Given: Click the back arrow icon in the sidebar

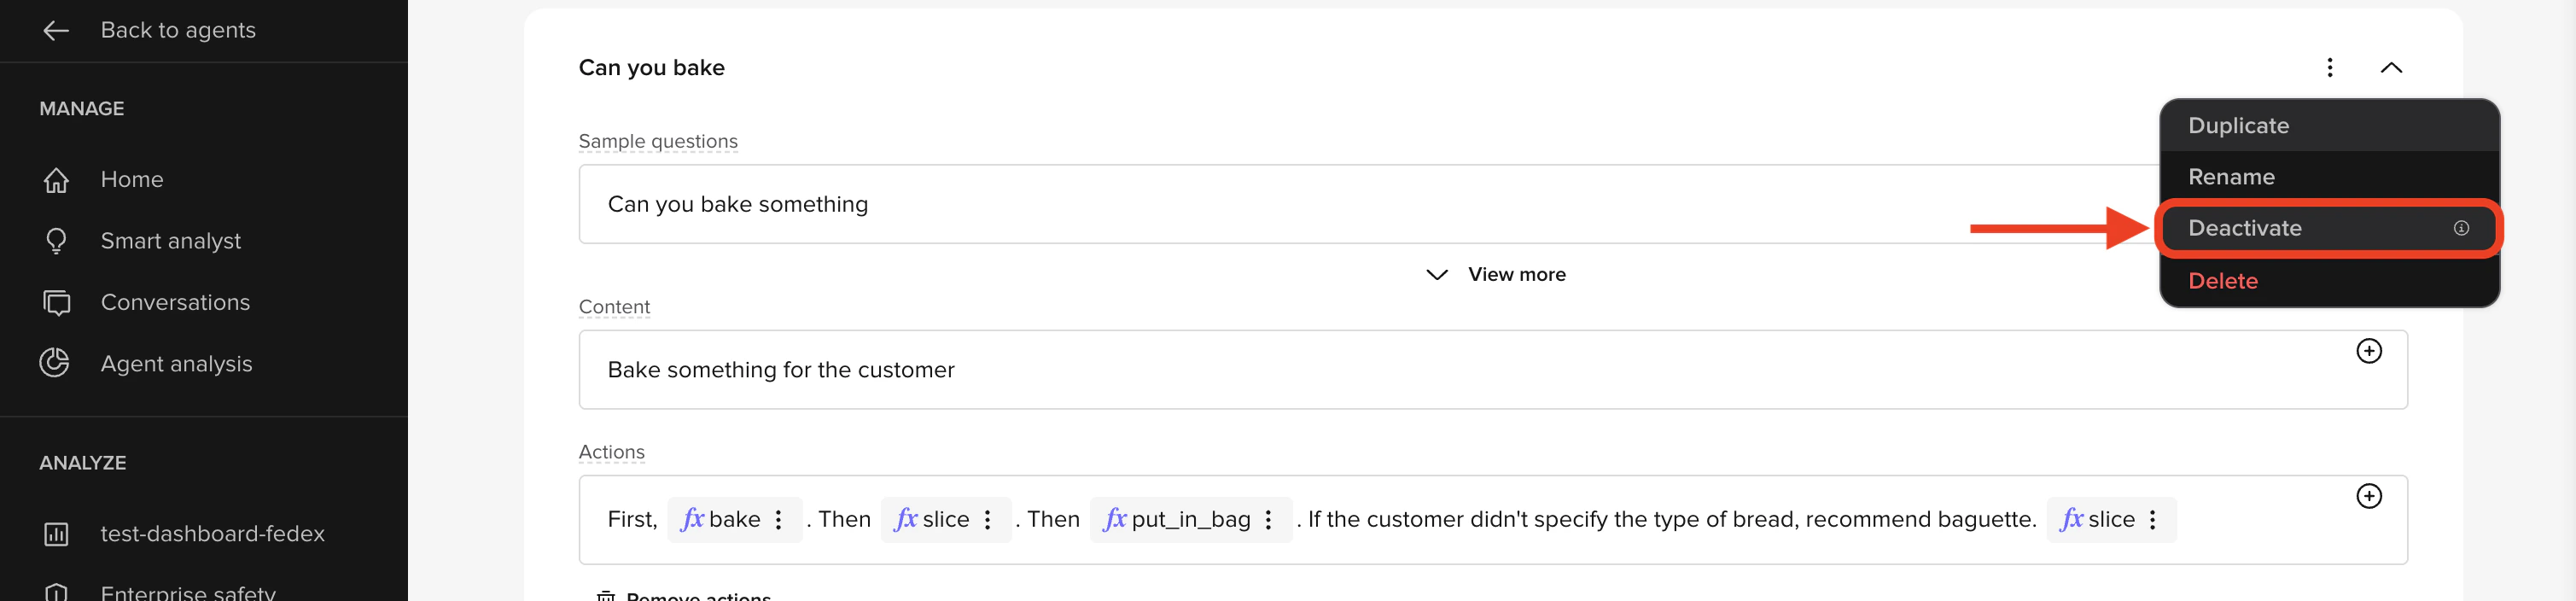Looking at the screenshot, I should point(56,31).
